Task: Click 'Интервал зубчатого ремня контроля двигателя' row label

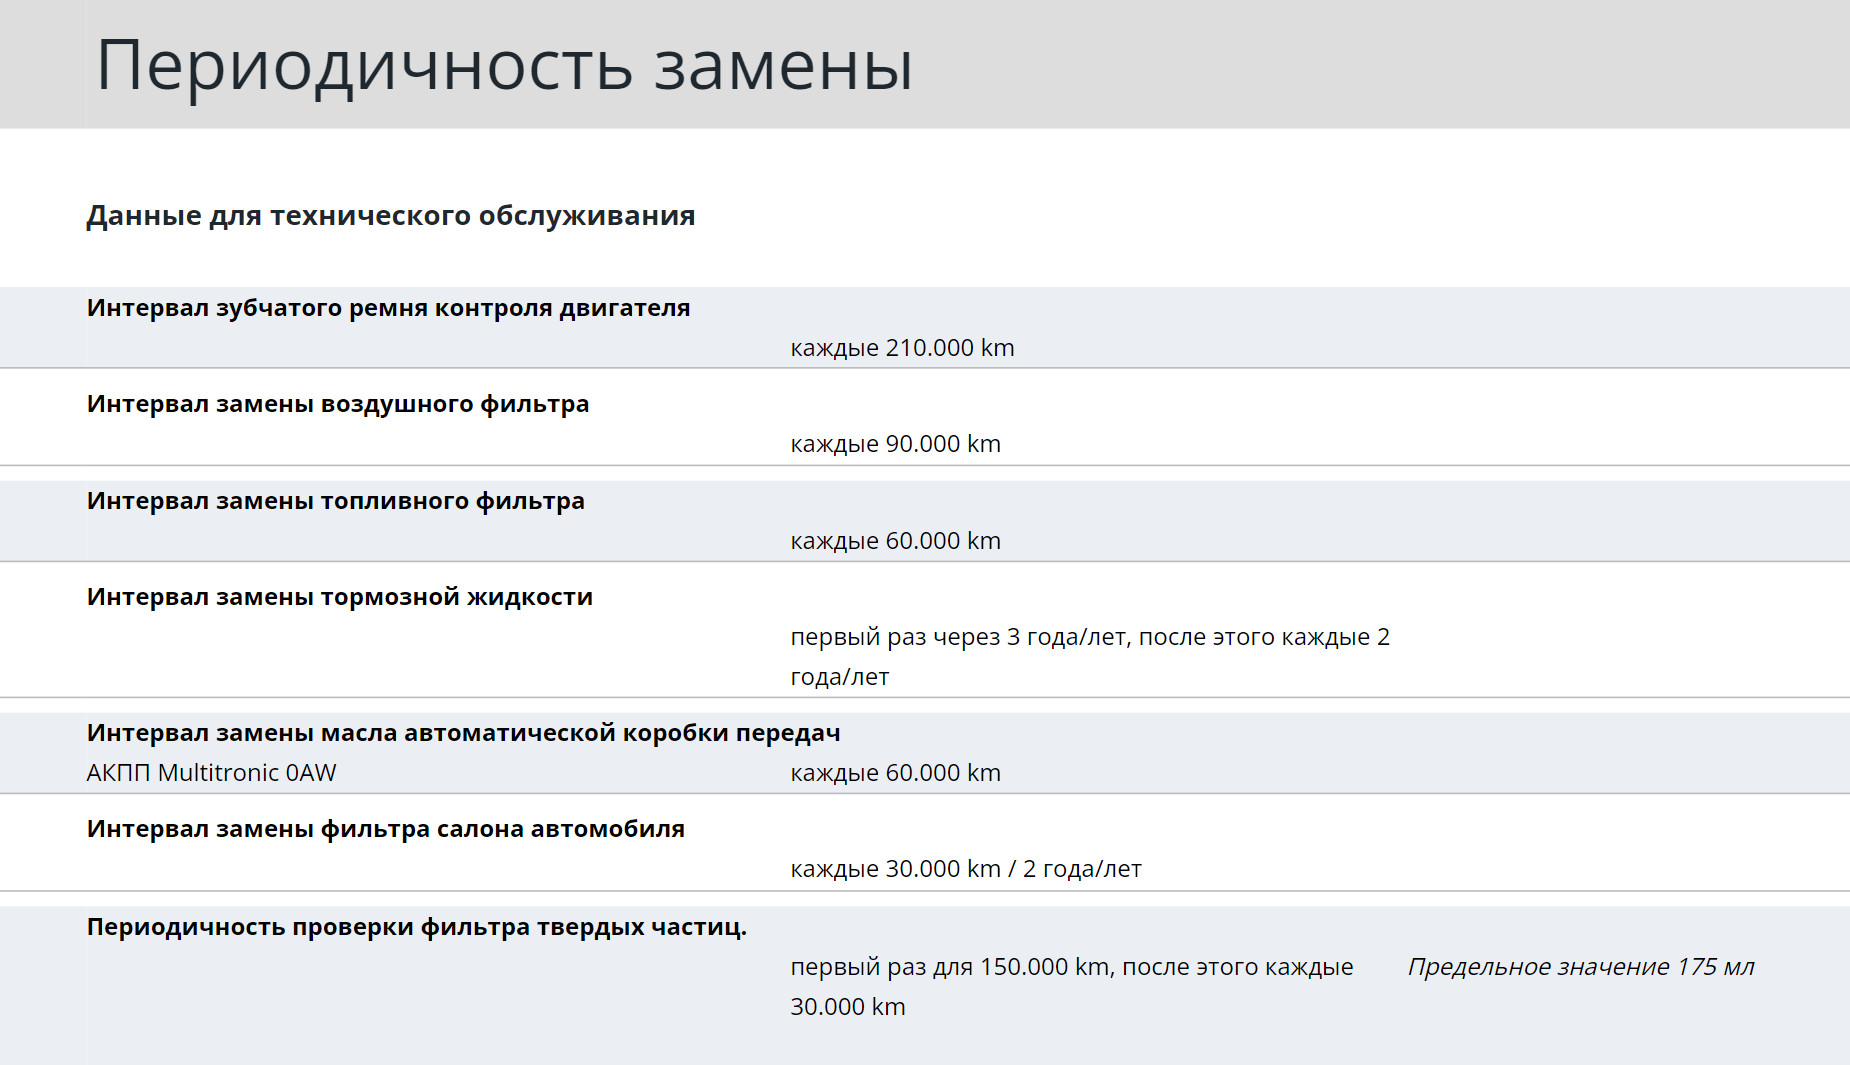Action: pos(388,308)
